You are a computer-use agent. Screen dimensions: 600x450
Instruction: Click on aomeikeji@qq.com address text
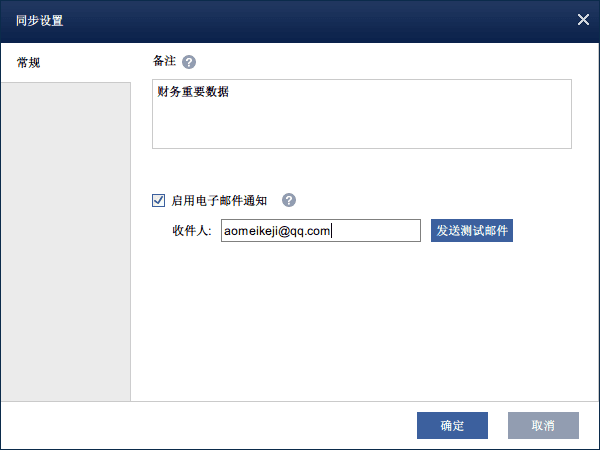[x=275, y=231]
